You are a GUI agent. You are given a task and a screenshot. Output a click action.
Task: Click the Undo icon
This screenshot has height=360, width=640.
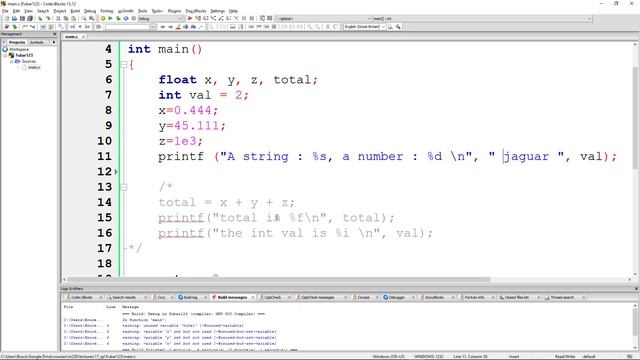[x=40, y=18]
